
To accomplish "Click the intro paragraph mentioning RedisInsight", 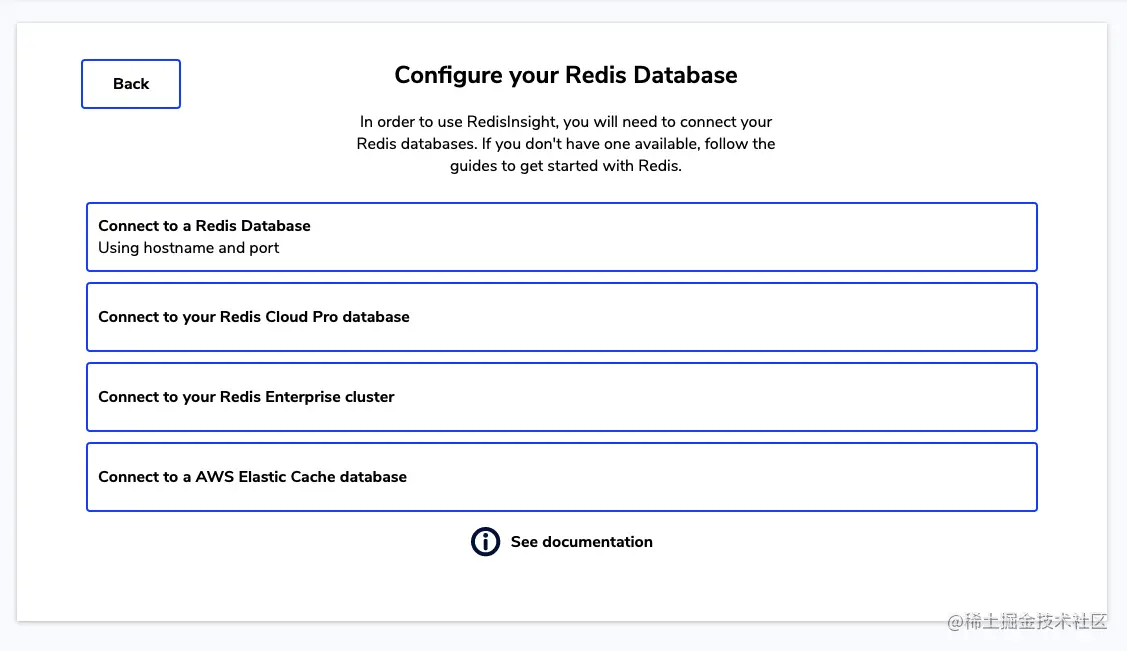I will coord(566,144).
